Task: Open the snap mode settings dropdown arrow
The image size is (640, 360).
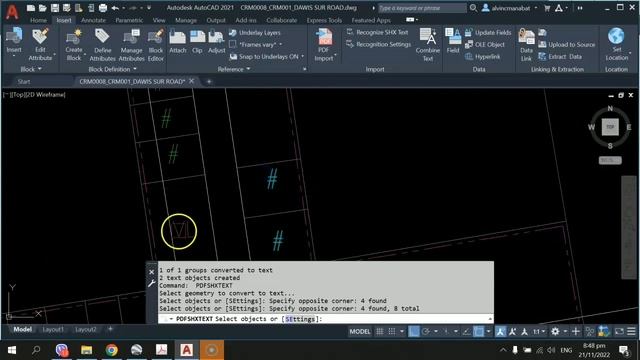Action: click(402, 331)
